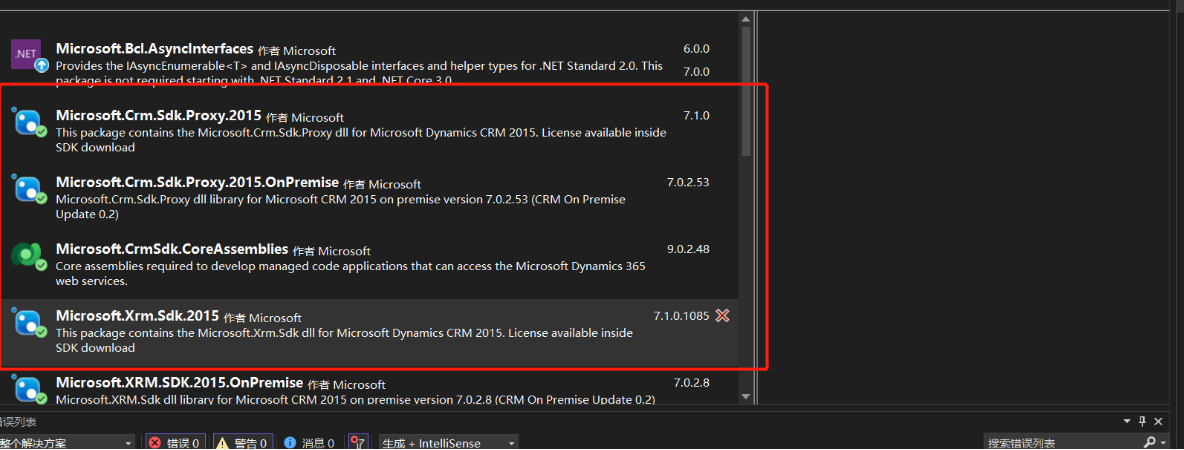Viewport: 1184px width, 450px height.
Task: Click version 7.0.0 of AsyncInterfaces
Action: pyautogui.click(x=696, y=72)
